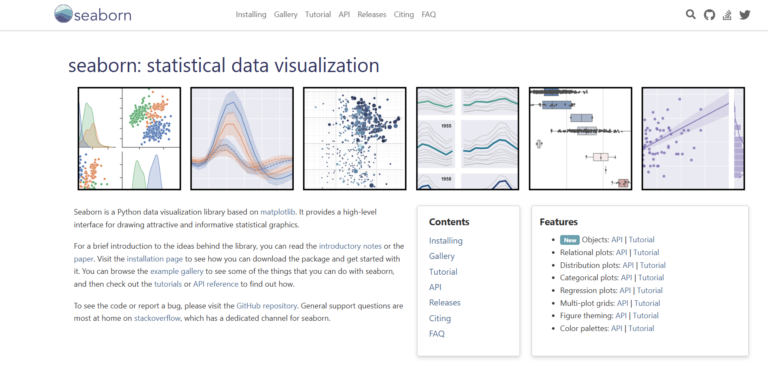768x366 pixels.
Task: Open the boxplot example thumbnail
Action: click(x=580, y=139)
